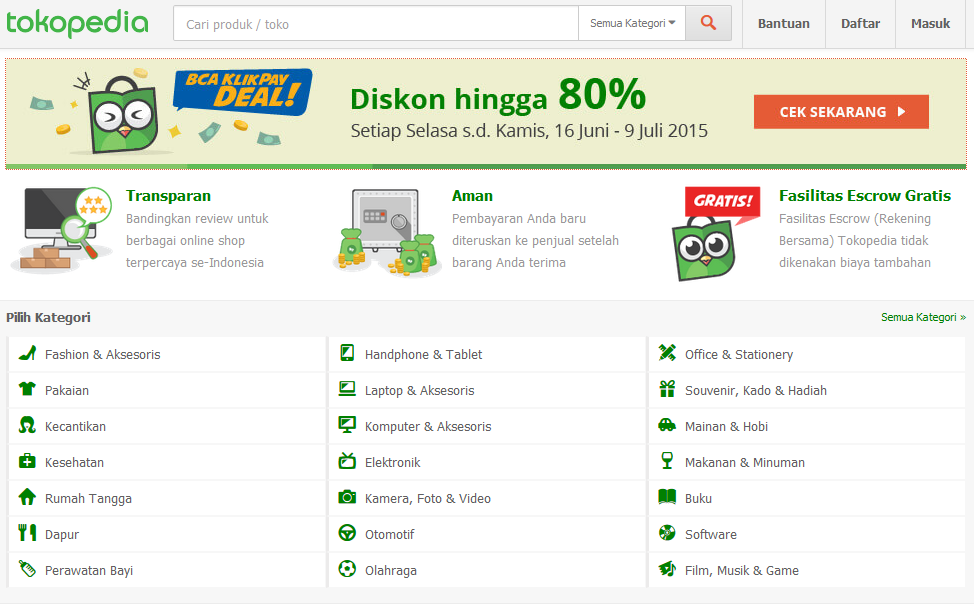Open the Film, Musik & Game category
The height and width of the screenshot is (615, 974).
tap(807, 570)
